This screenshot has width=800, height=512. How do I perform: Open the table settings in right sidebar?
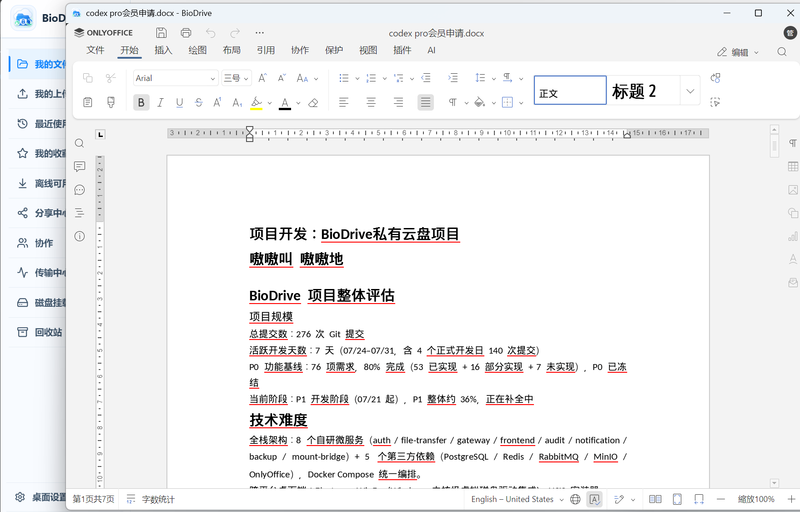tap(792, 166)
